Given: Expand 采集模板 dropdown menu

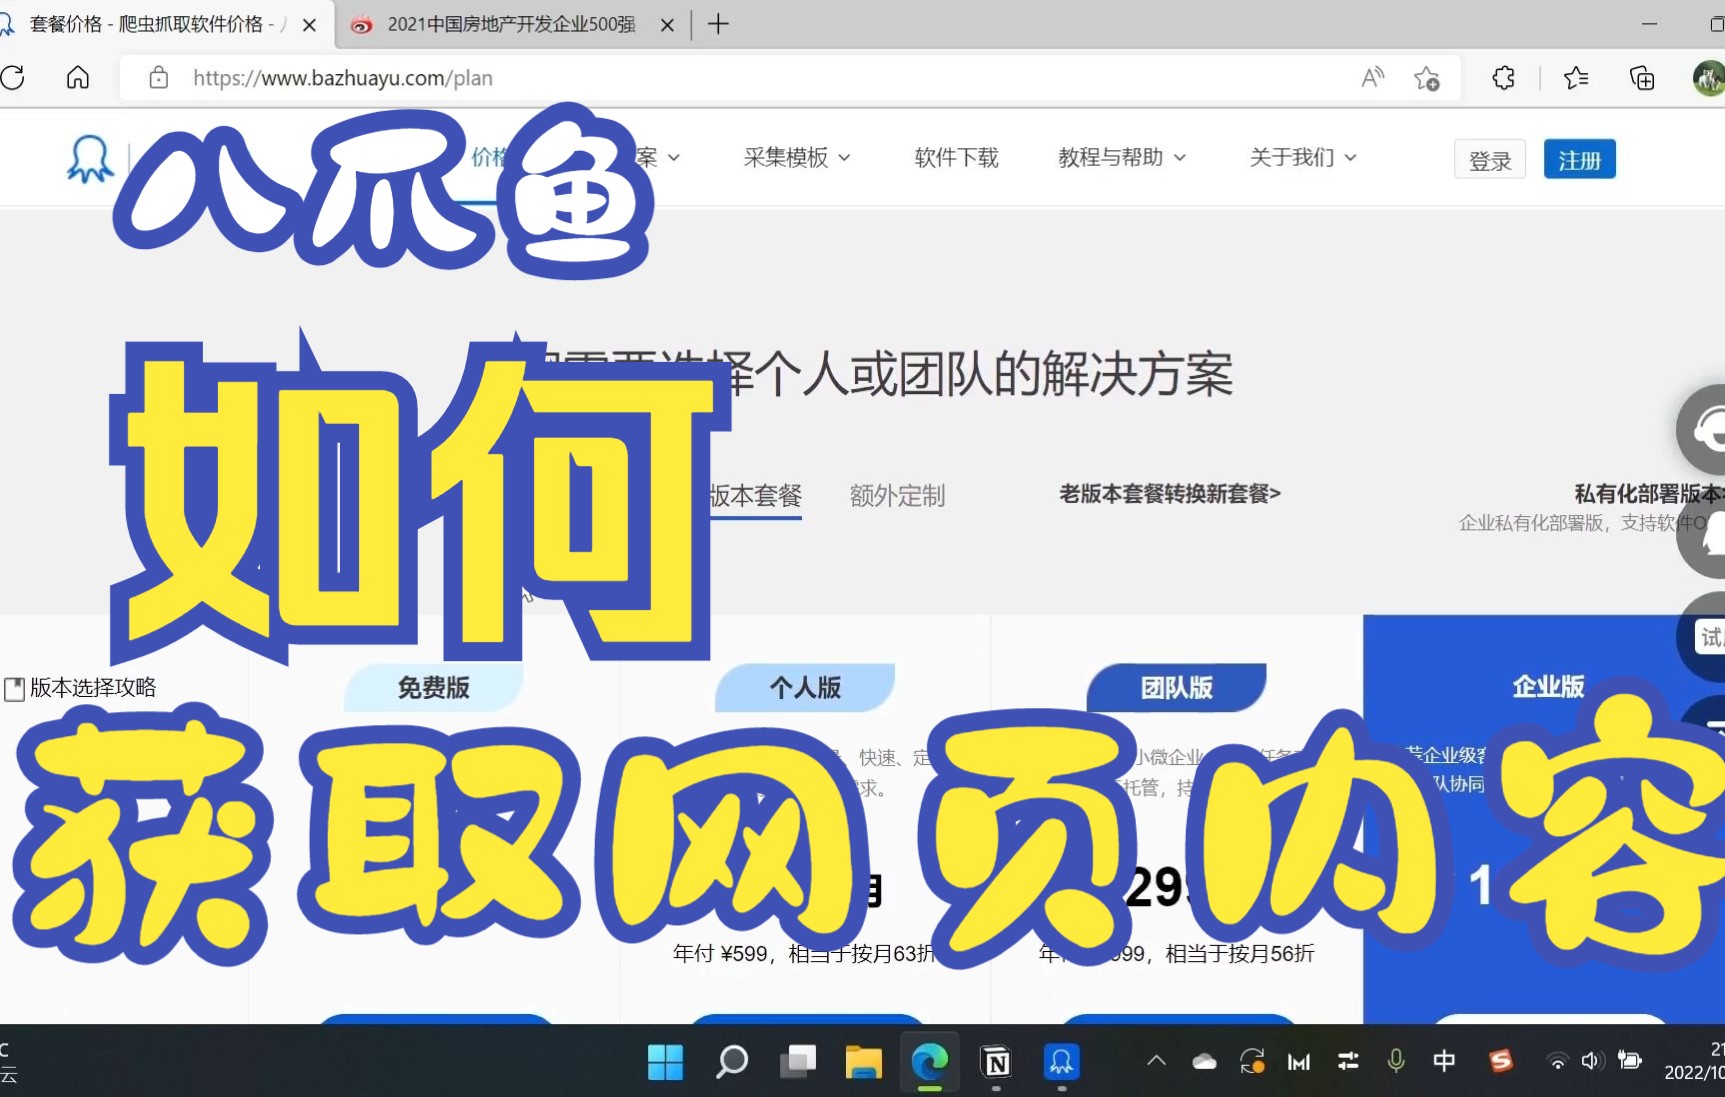Looking at the screenshot, I should (797, 157).
